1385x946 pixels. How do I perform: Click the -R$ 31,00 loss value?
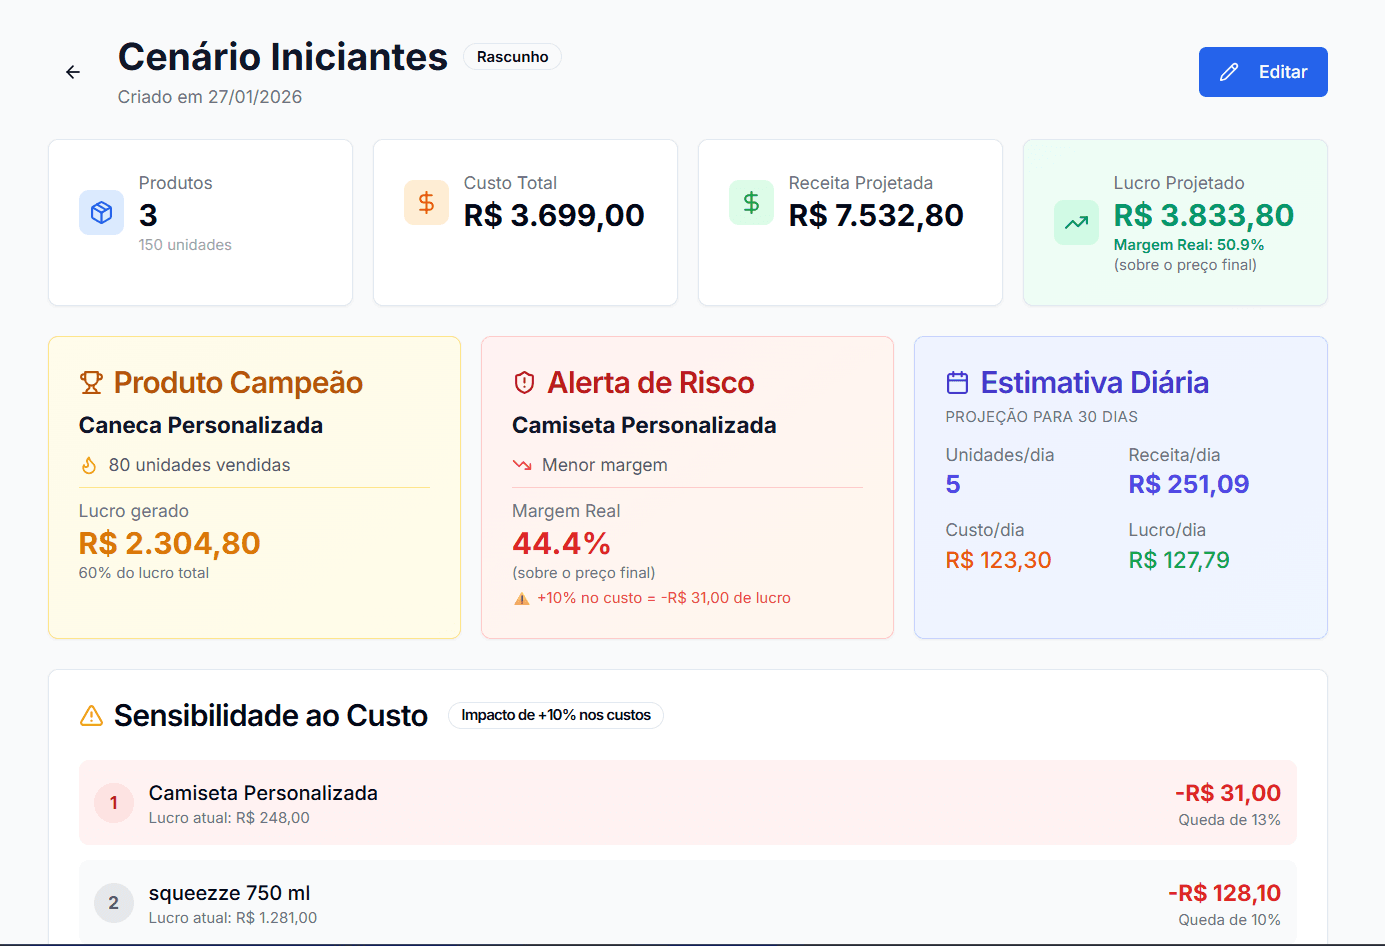coord(1227,792)
